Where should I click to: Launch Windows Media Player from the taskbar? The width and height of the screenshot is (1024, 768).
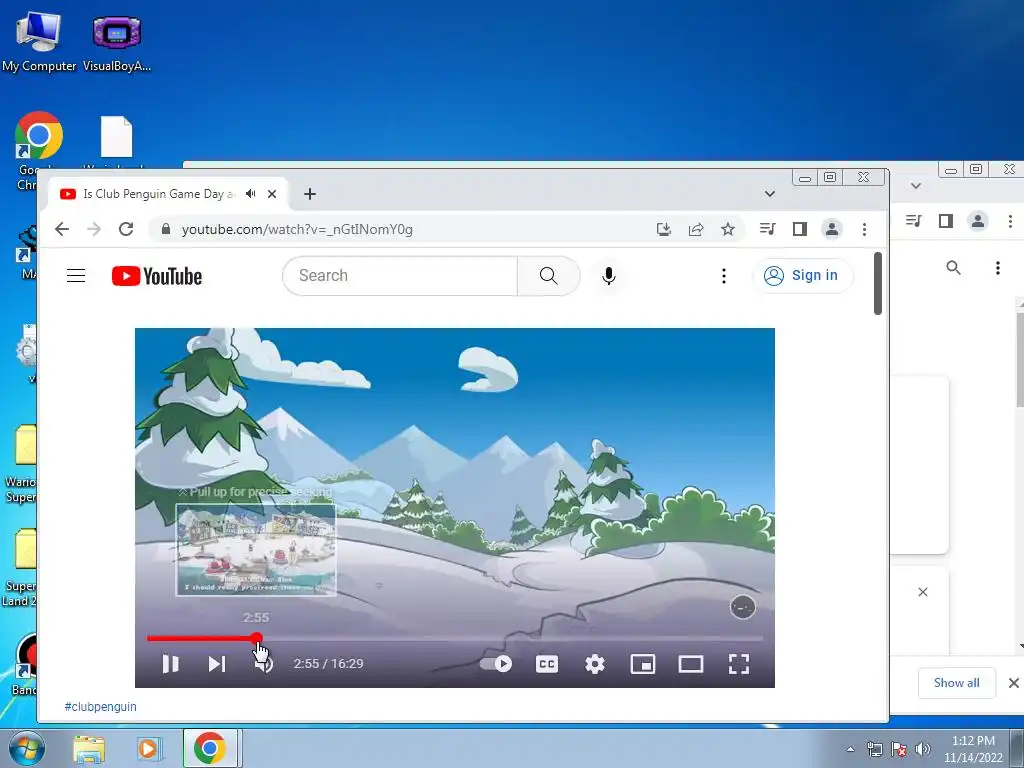coord(148,748)
